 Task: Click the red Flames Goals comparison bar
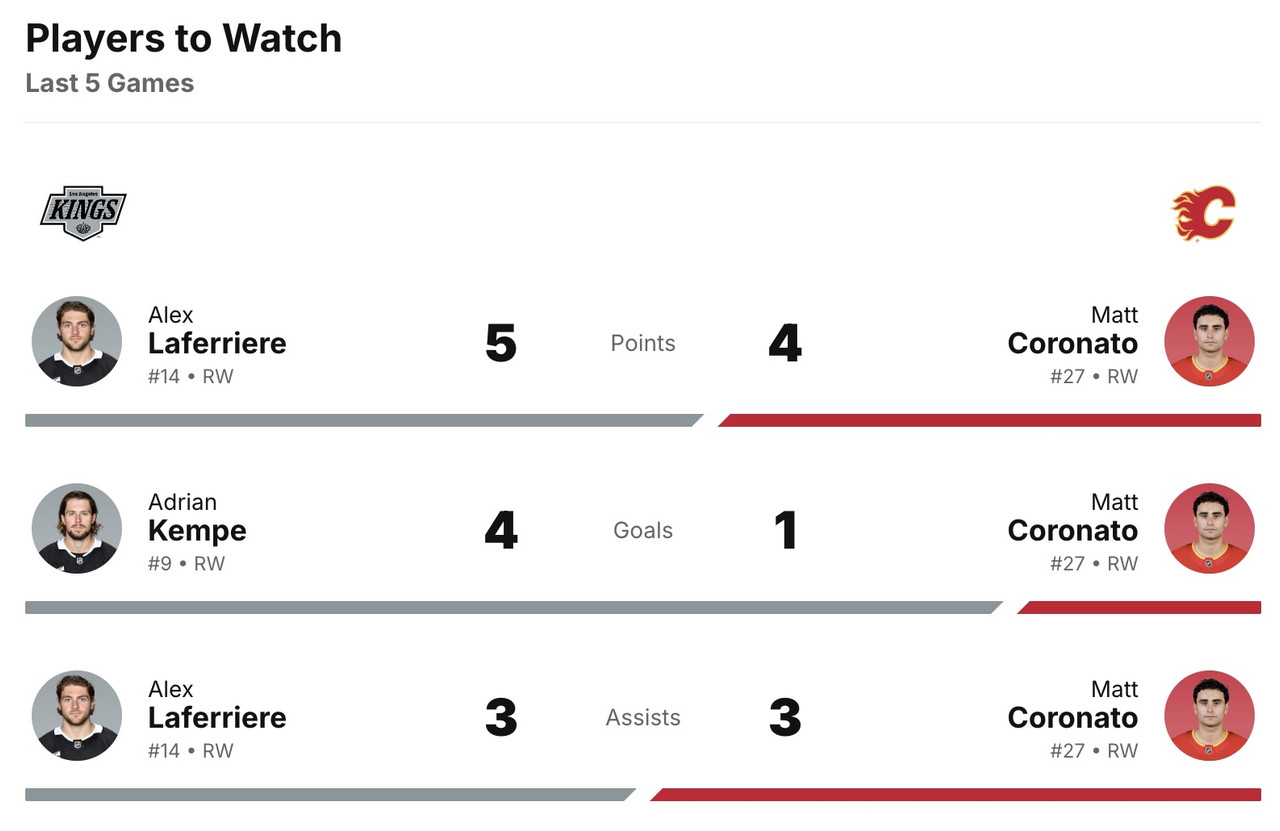(1140, 607)
